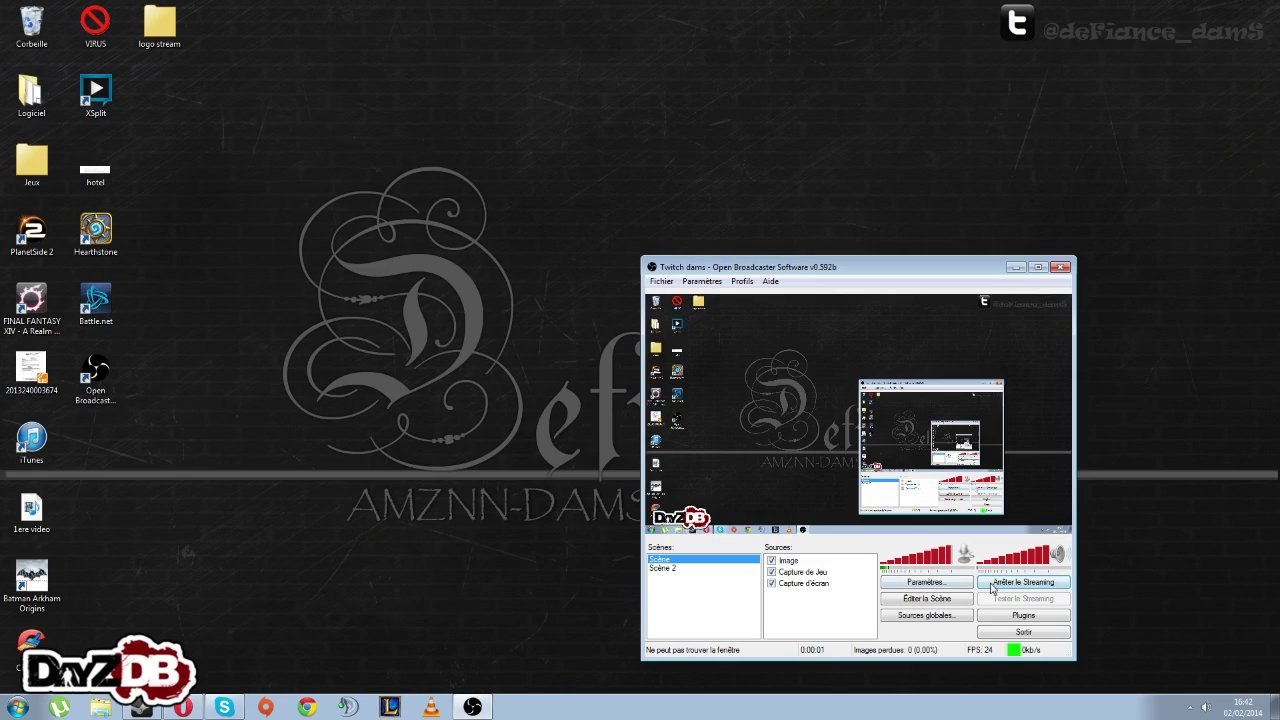1280x720 pixels.
Task: Open Sources globales... dialog
Action: (x=926, y=616)
